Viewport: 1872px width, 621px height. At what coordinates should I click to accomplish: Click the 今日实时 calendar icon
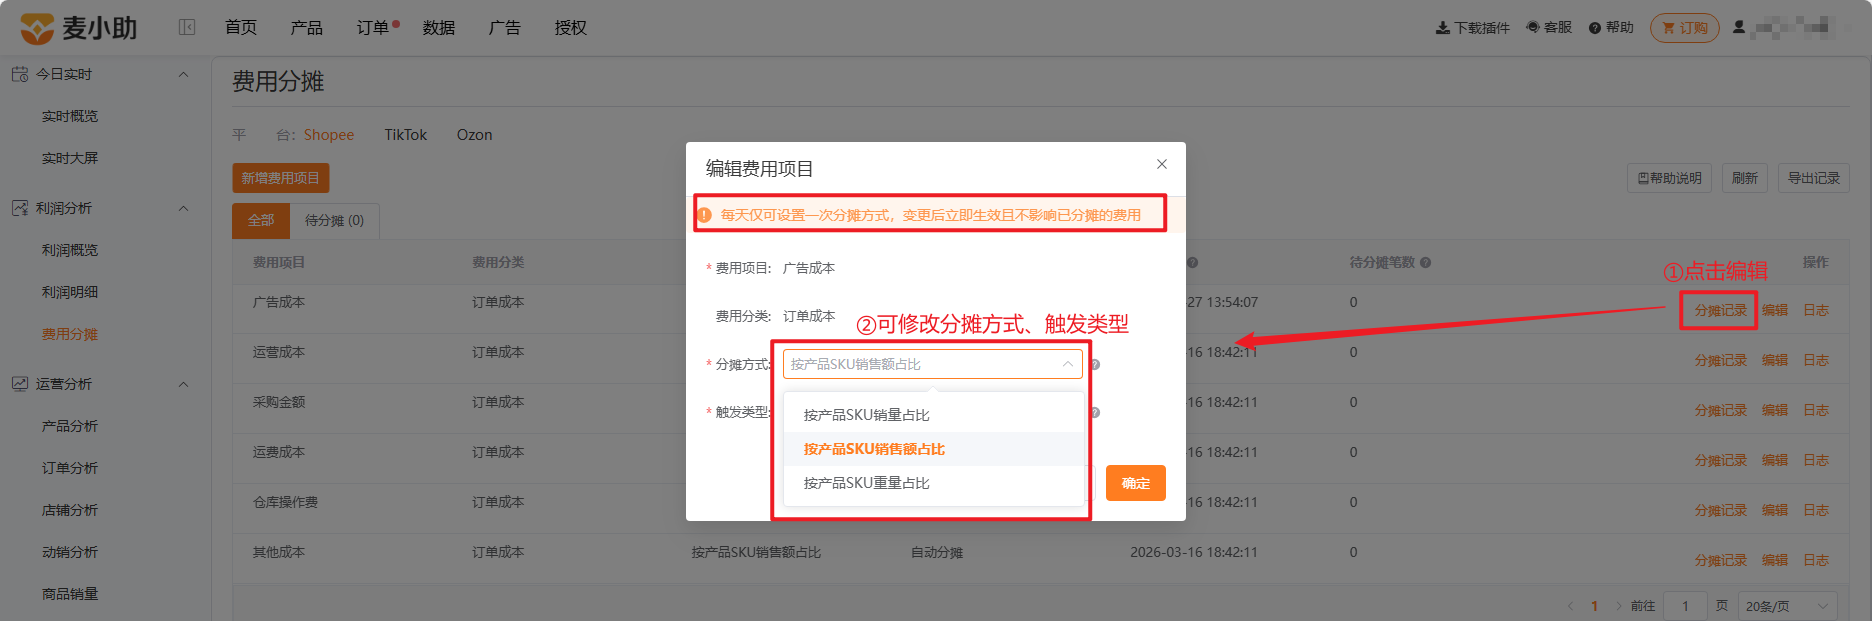(20, 74)
